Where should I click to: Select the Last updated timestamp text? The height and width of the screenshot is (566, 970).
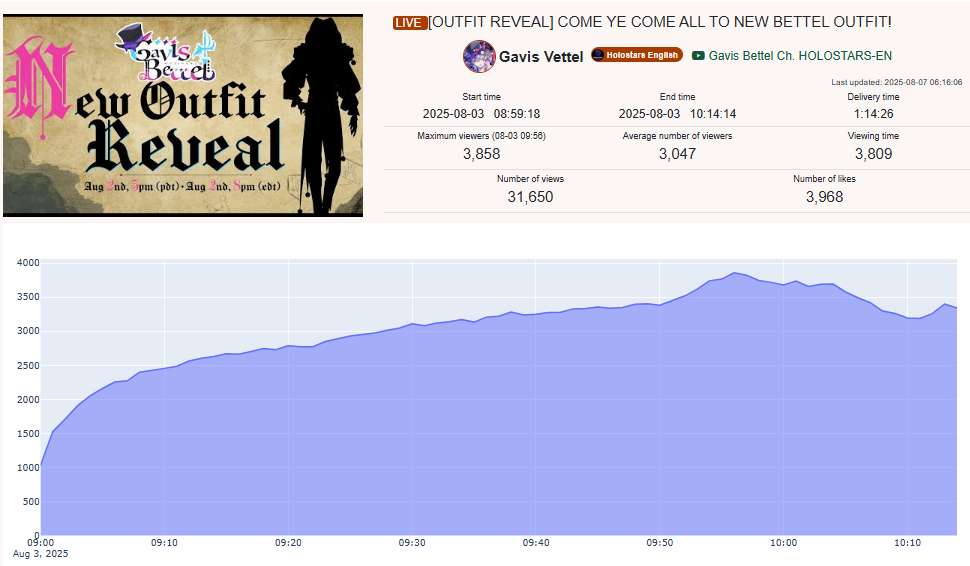pyautogui.click(x=896, y=82)
